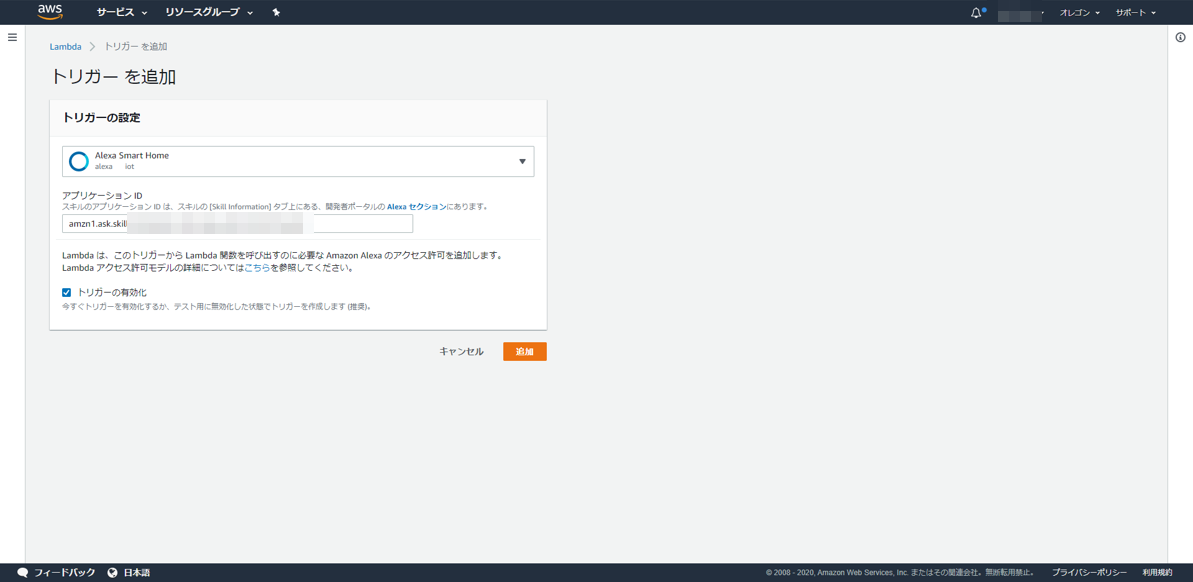Image resolution: width=1193 pixels, height=582 pixels.
Task: Click the feedback speech bubble icon
Action: (23, 573)
